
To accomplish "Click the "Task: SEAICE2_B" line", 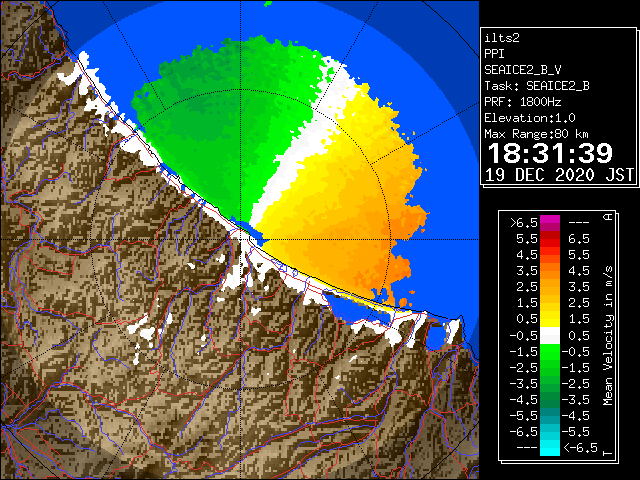I will (x=537, y=86).
